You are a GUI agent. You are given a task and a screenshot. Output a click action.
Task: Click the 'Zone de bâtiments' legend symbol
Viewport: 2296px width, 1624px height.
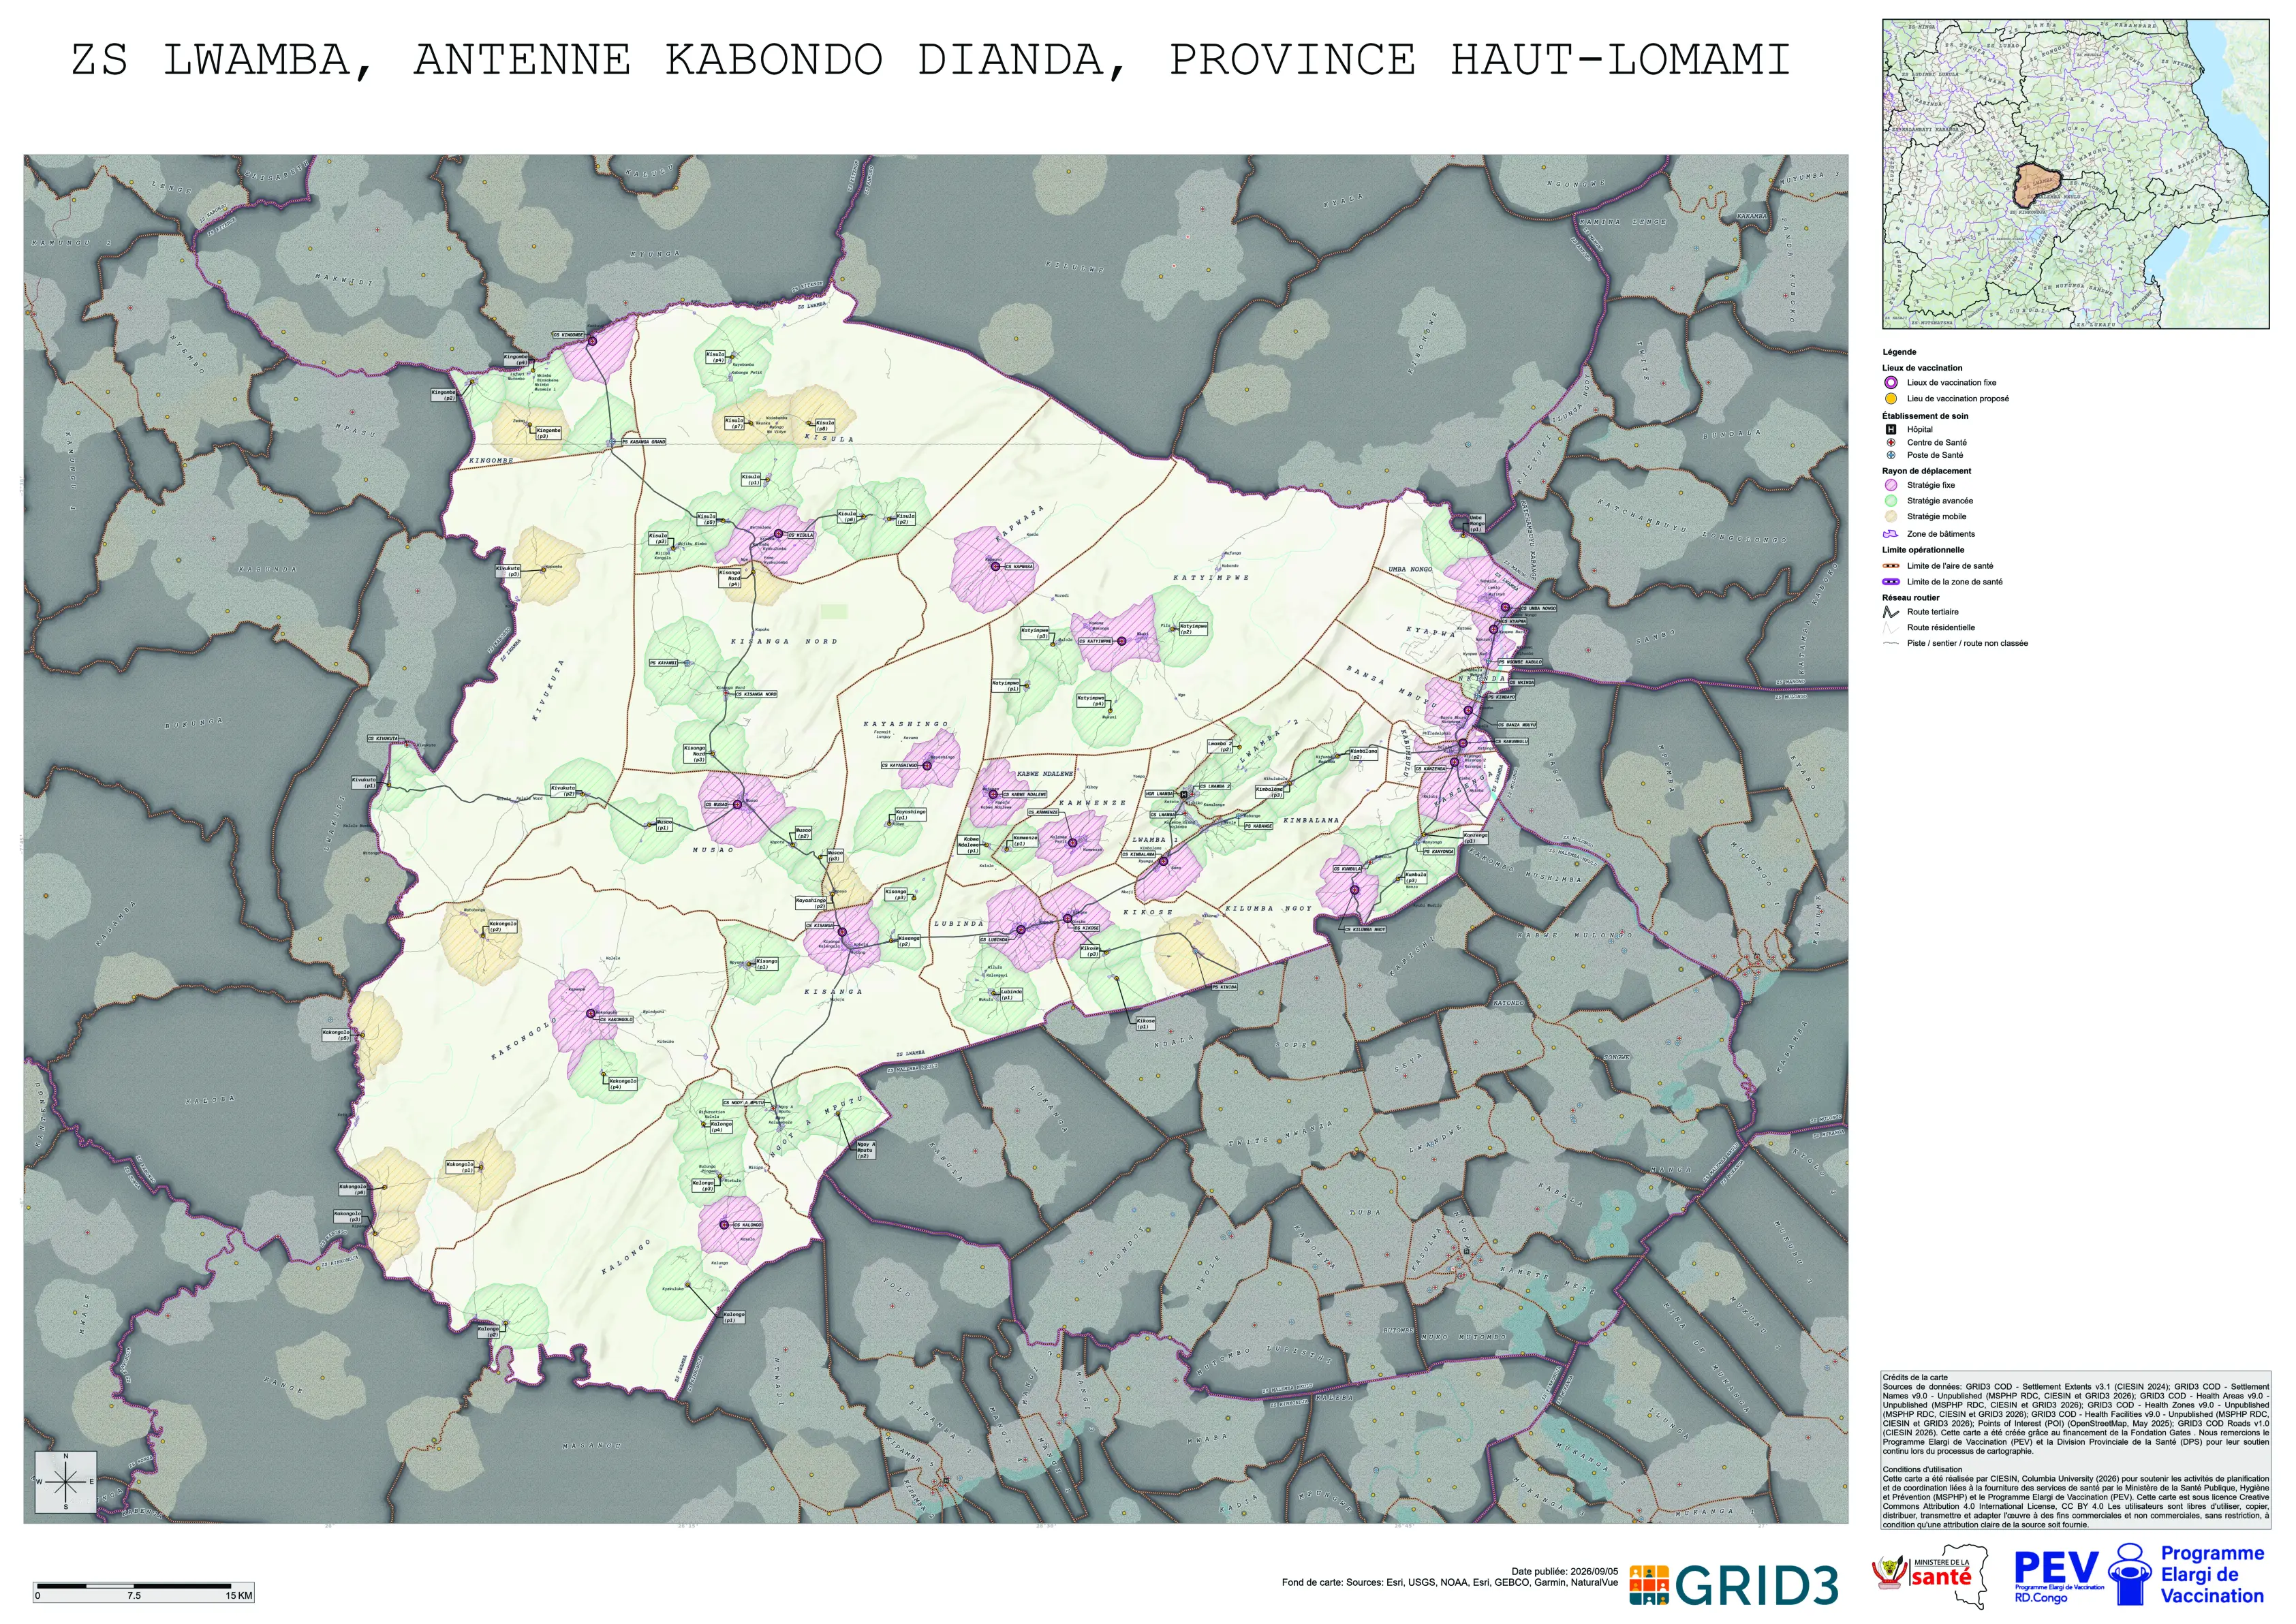(1891, 534)
